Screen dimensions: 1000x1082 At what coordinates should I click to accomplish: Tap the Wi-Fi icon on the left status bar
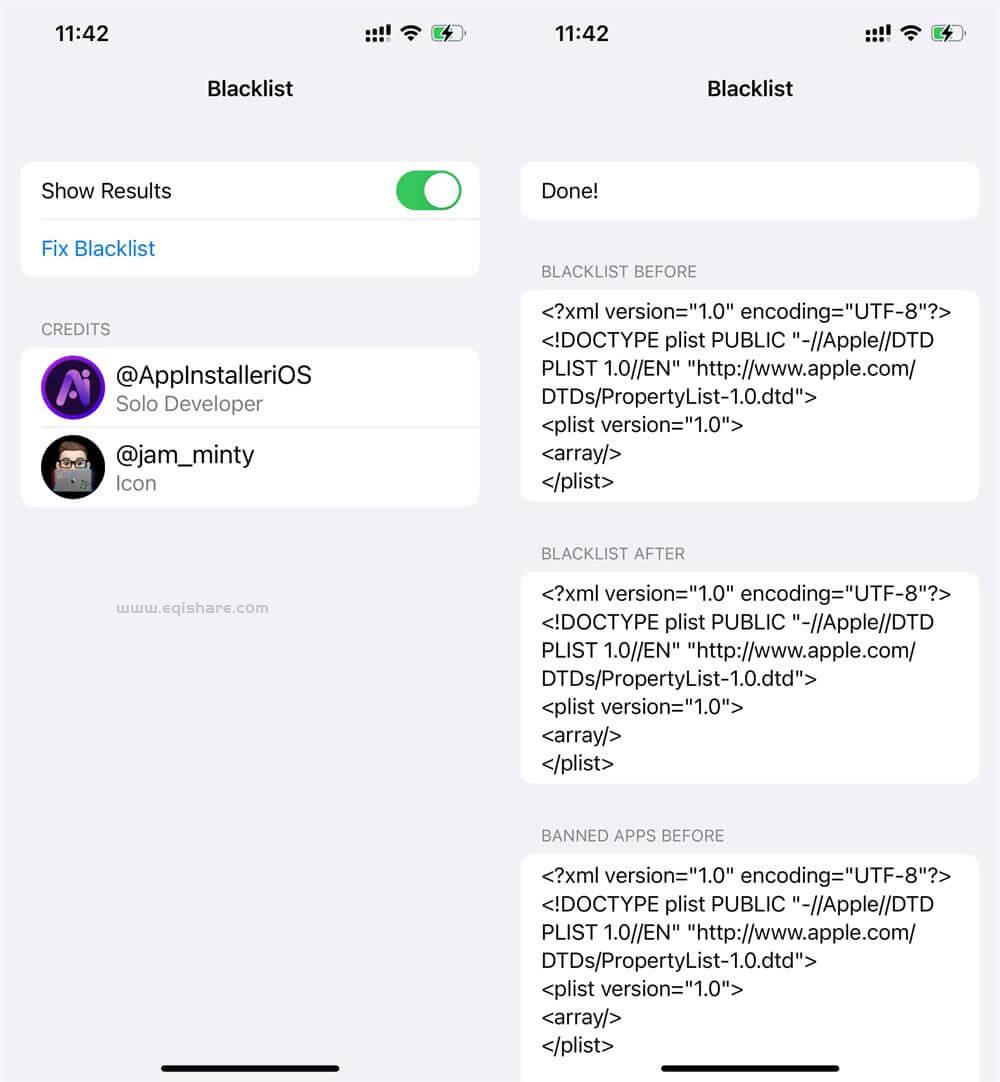pyautogui.click(x=409, y=33)
